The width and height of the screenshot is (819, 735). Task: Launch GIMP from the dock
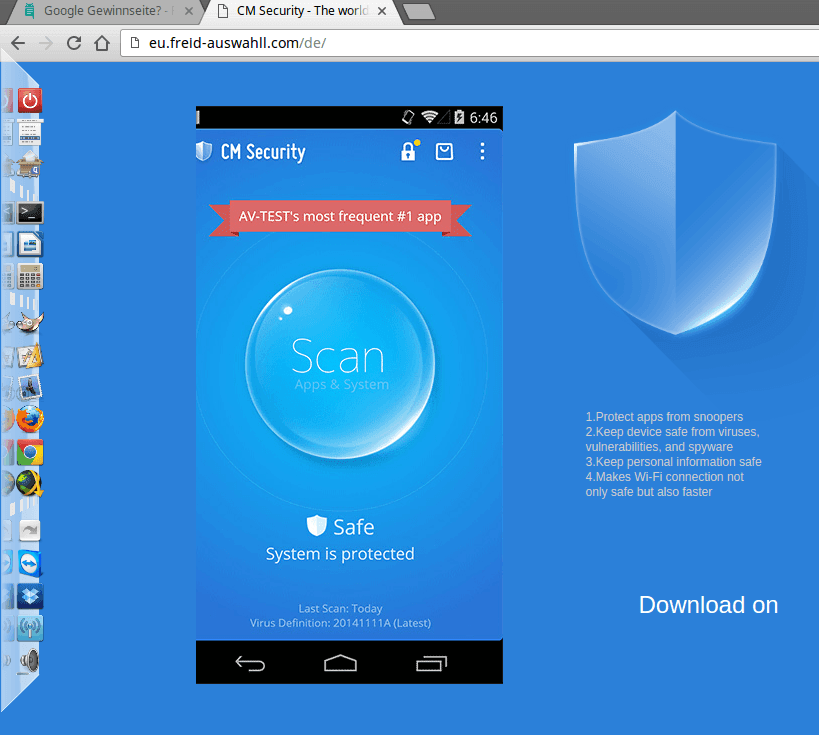pyautogui.click(x=30, y=323)
